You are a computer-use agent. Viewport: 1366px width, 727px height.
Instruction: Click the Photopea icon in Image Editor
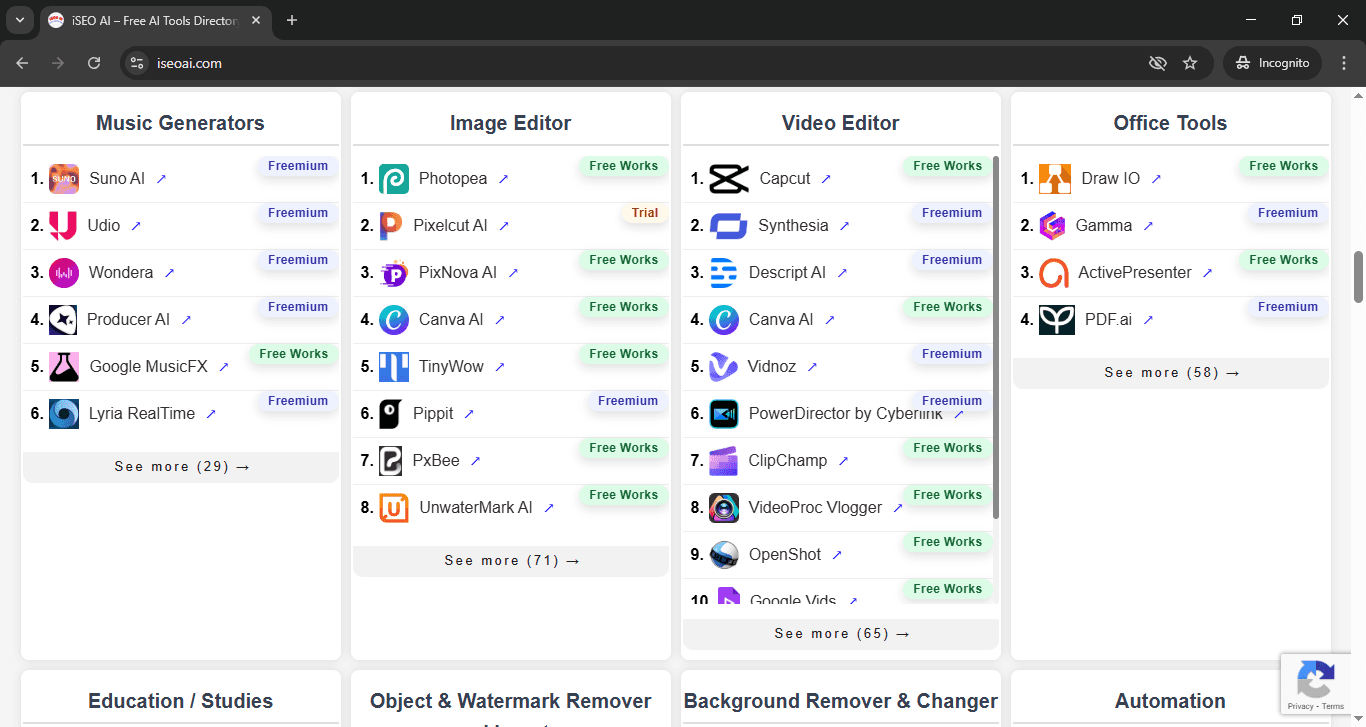(394, 178)
